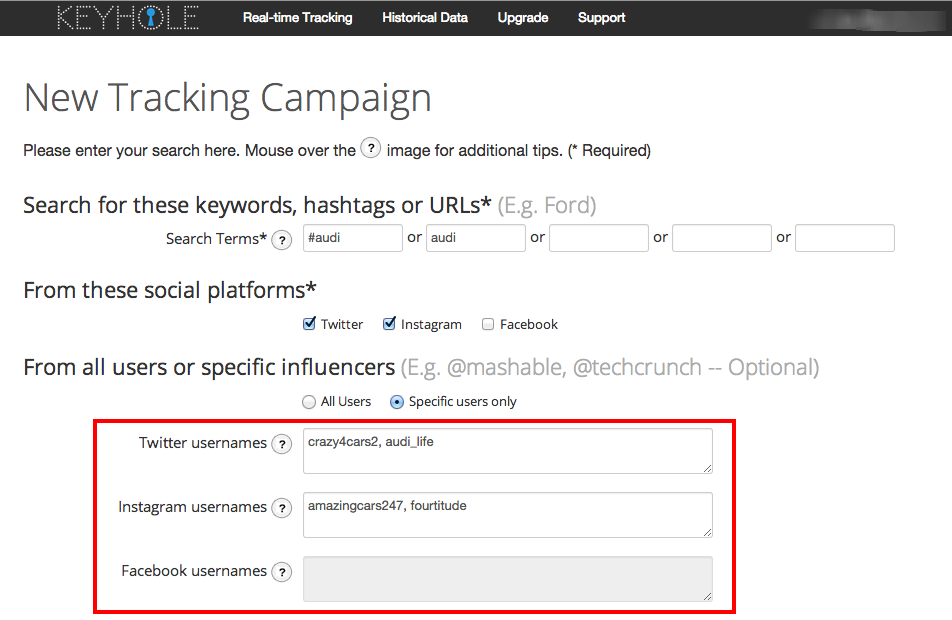Click the resize handle of the Twitter usernames box
Screen dimensions: 952x620
coord(707,468)
